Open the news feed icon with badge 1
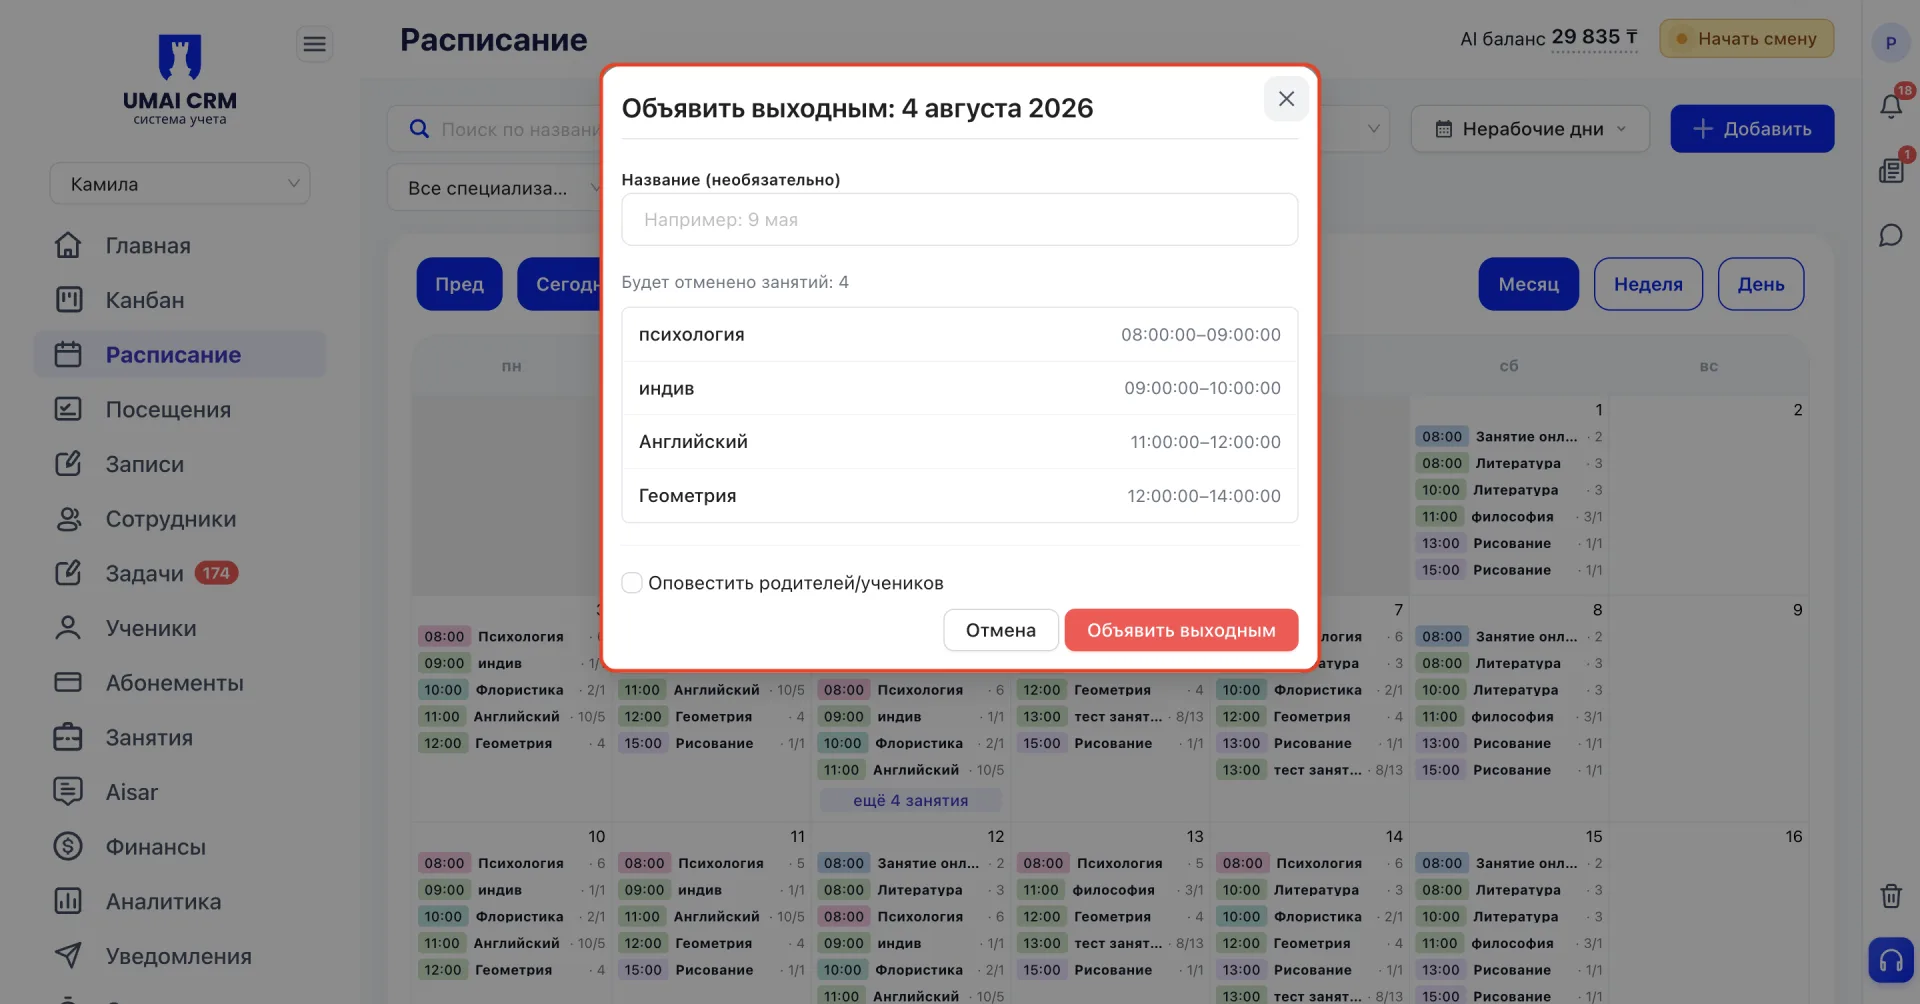This screenshot has width=1920, height=1004. point(1890,170)
